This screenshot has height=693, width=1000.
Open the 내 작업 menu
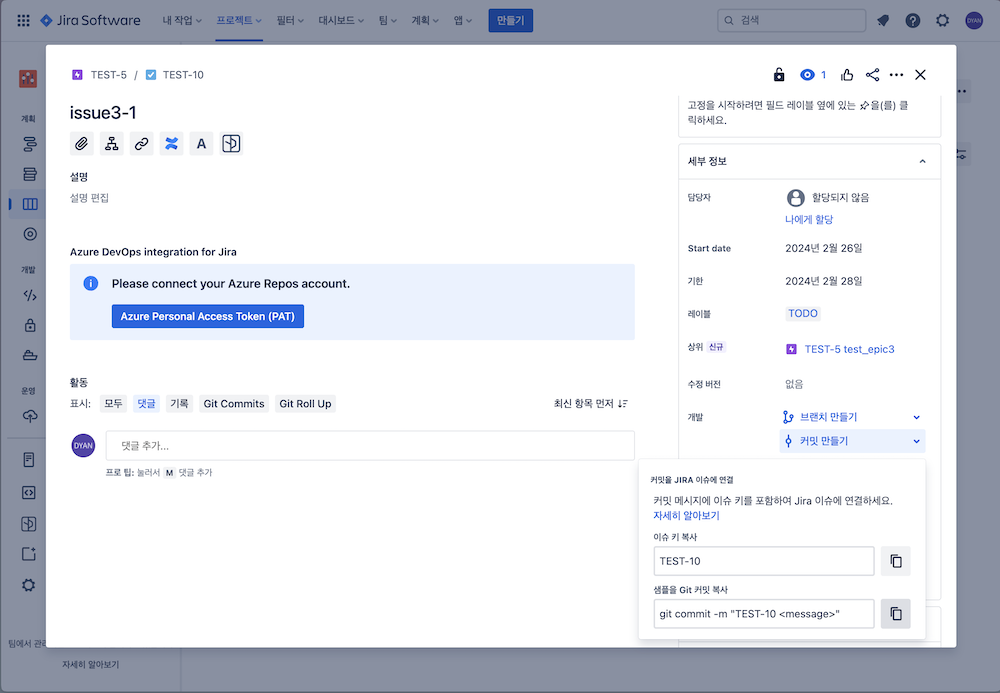182,20
